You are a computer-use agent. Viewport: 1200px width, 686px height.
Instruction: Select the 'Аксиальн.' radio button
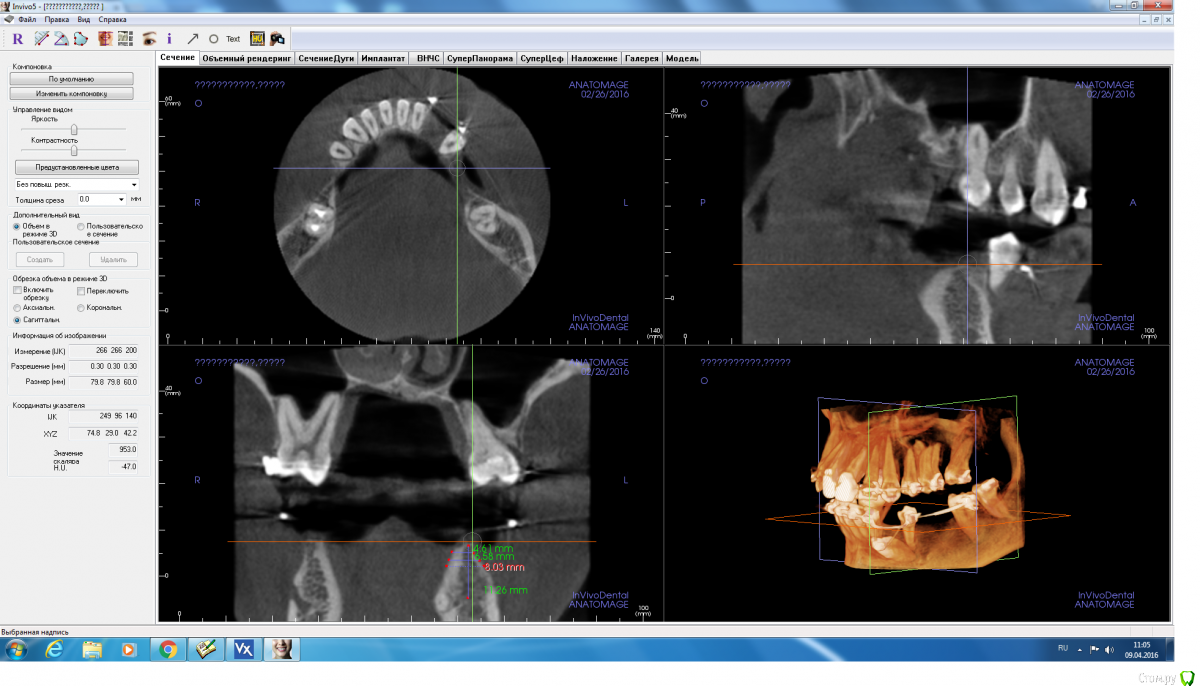17,307
